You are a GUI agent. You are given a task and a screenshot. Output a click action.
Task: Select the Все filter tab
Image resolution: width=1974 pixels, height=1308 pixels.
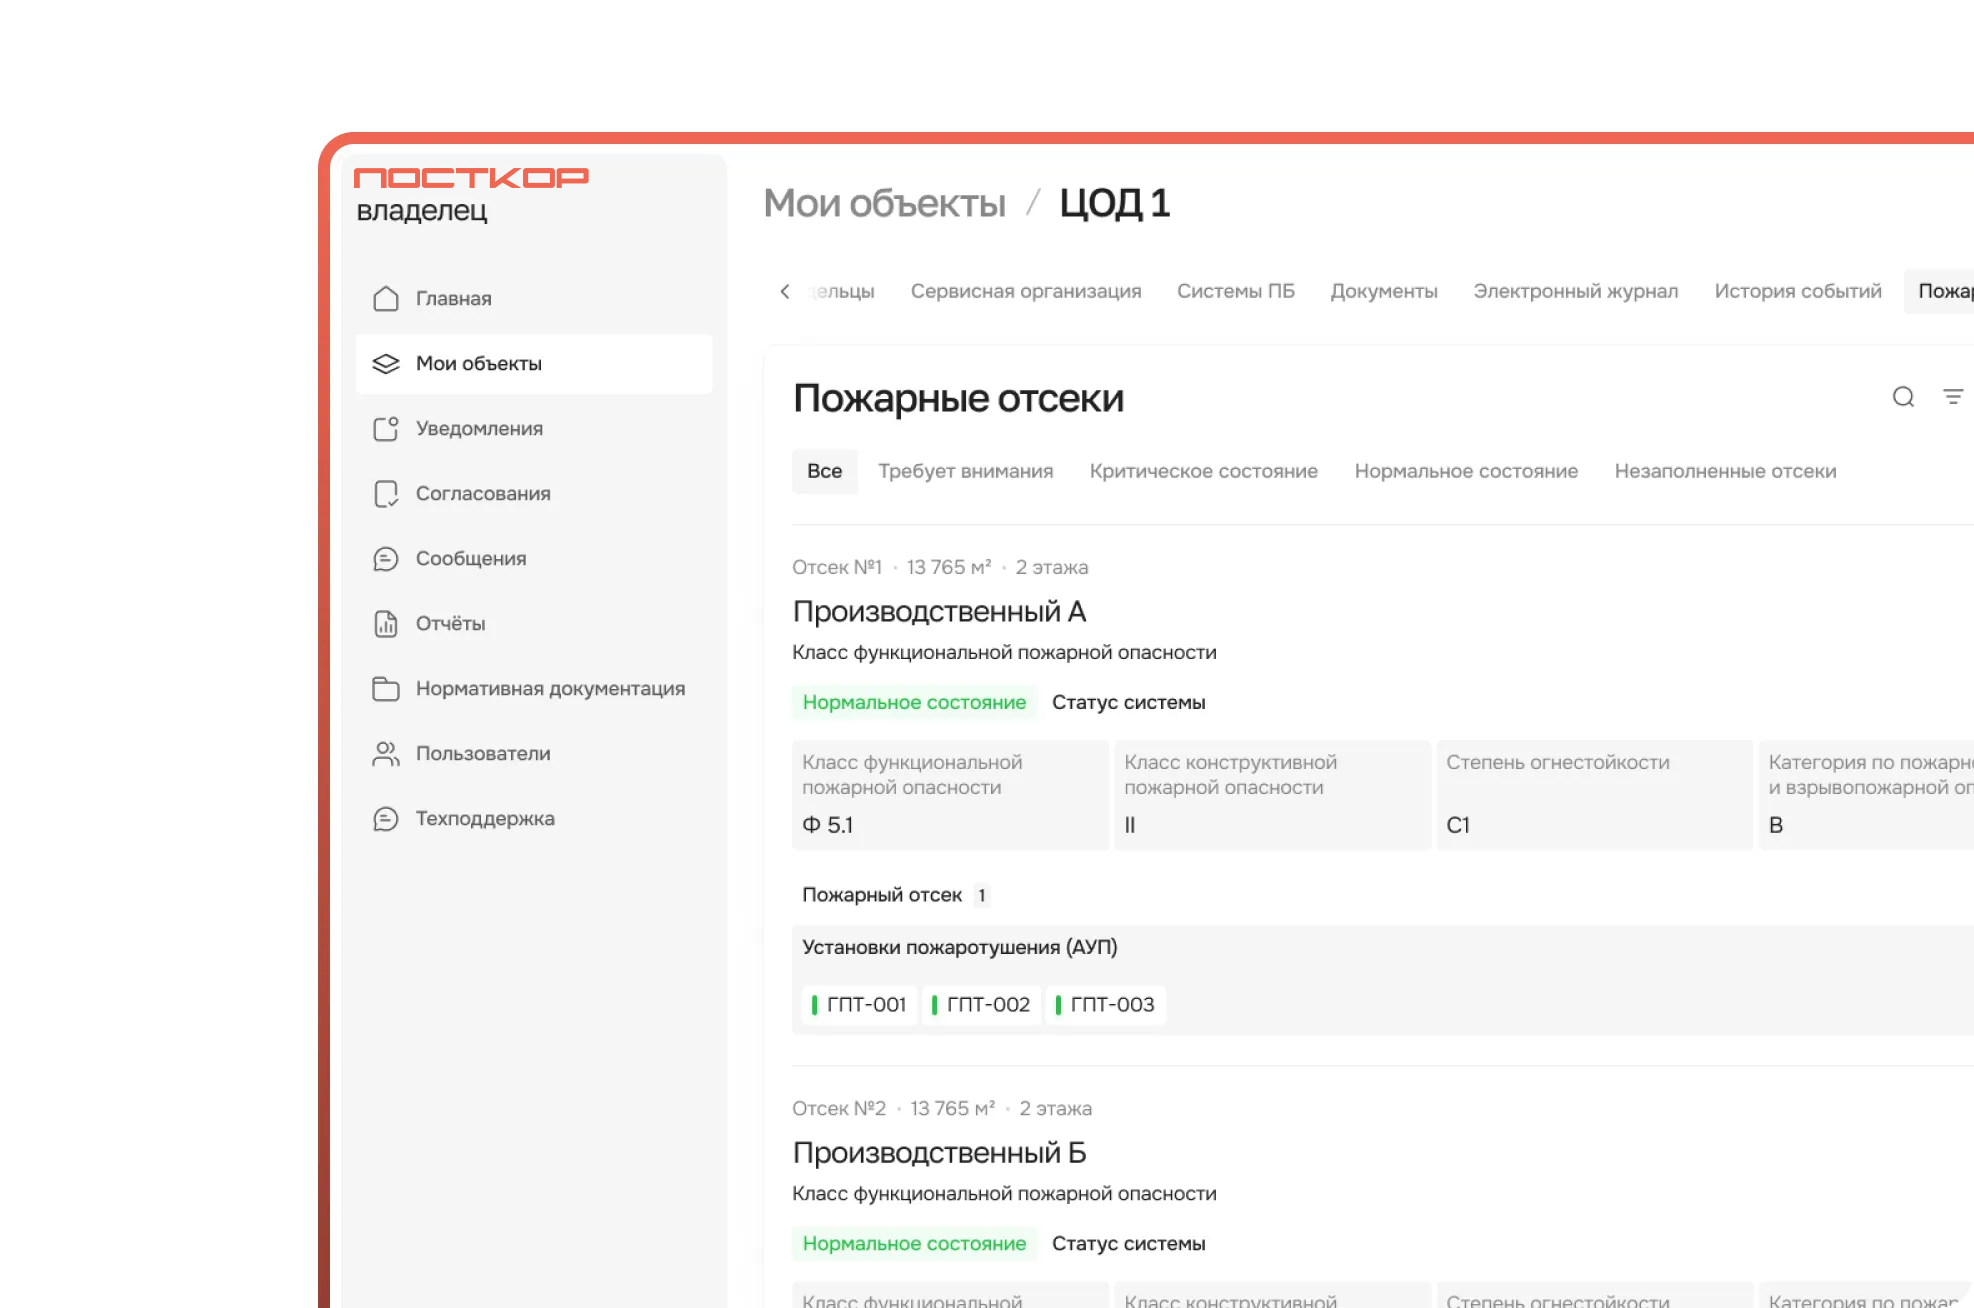[x=825, y=471]
